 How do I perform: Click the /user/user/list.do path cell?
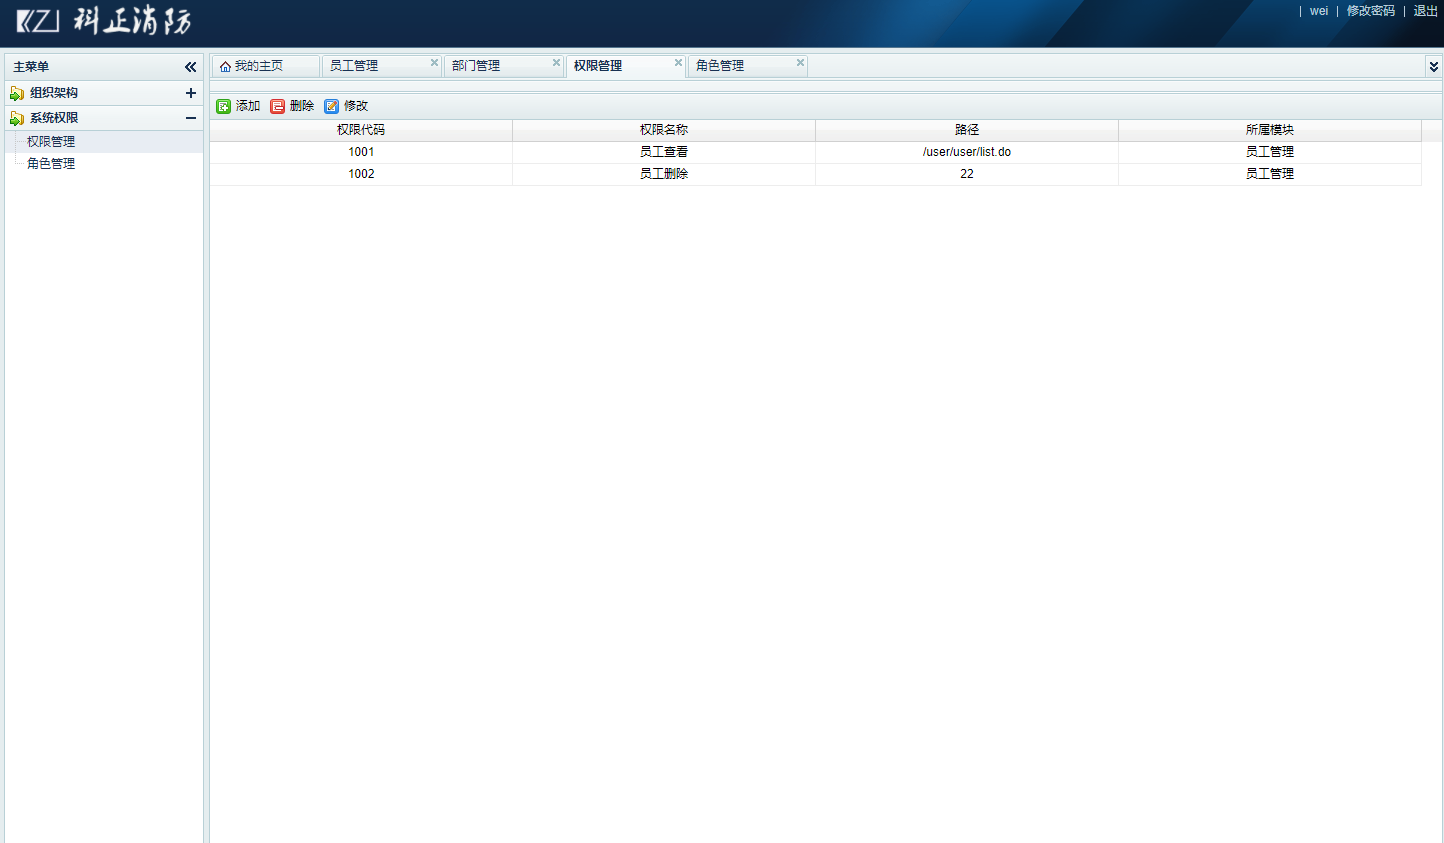pos(967,152)
